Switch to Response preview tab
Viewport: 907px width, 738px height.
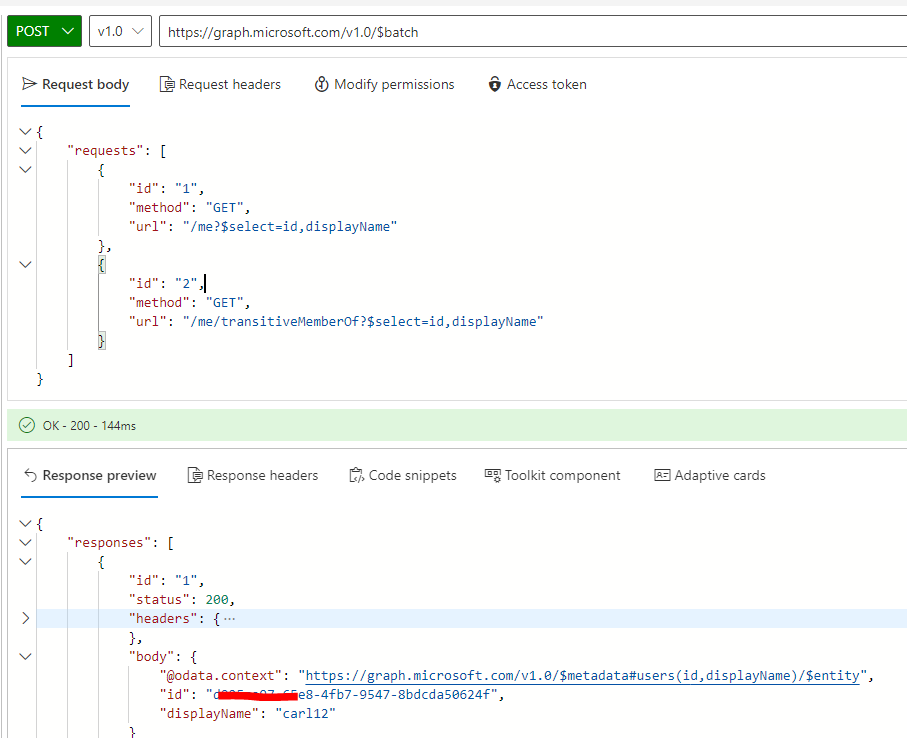(x=90, y=475)
